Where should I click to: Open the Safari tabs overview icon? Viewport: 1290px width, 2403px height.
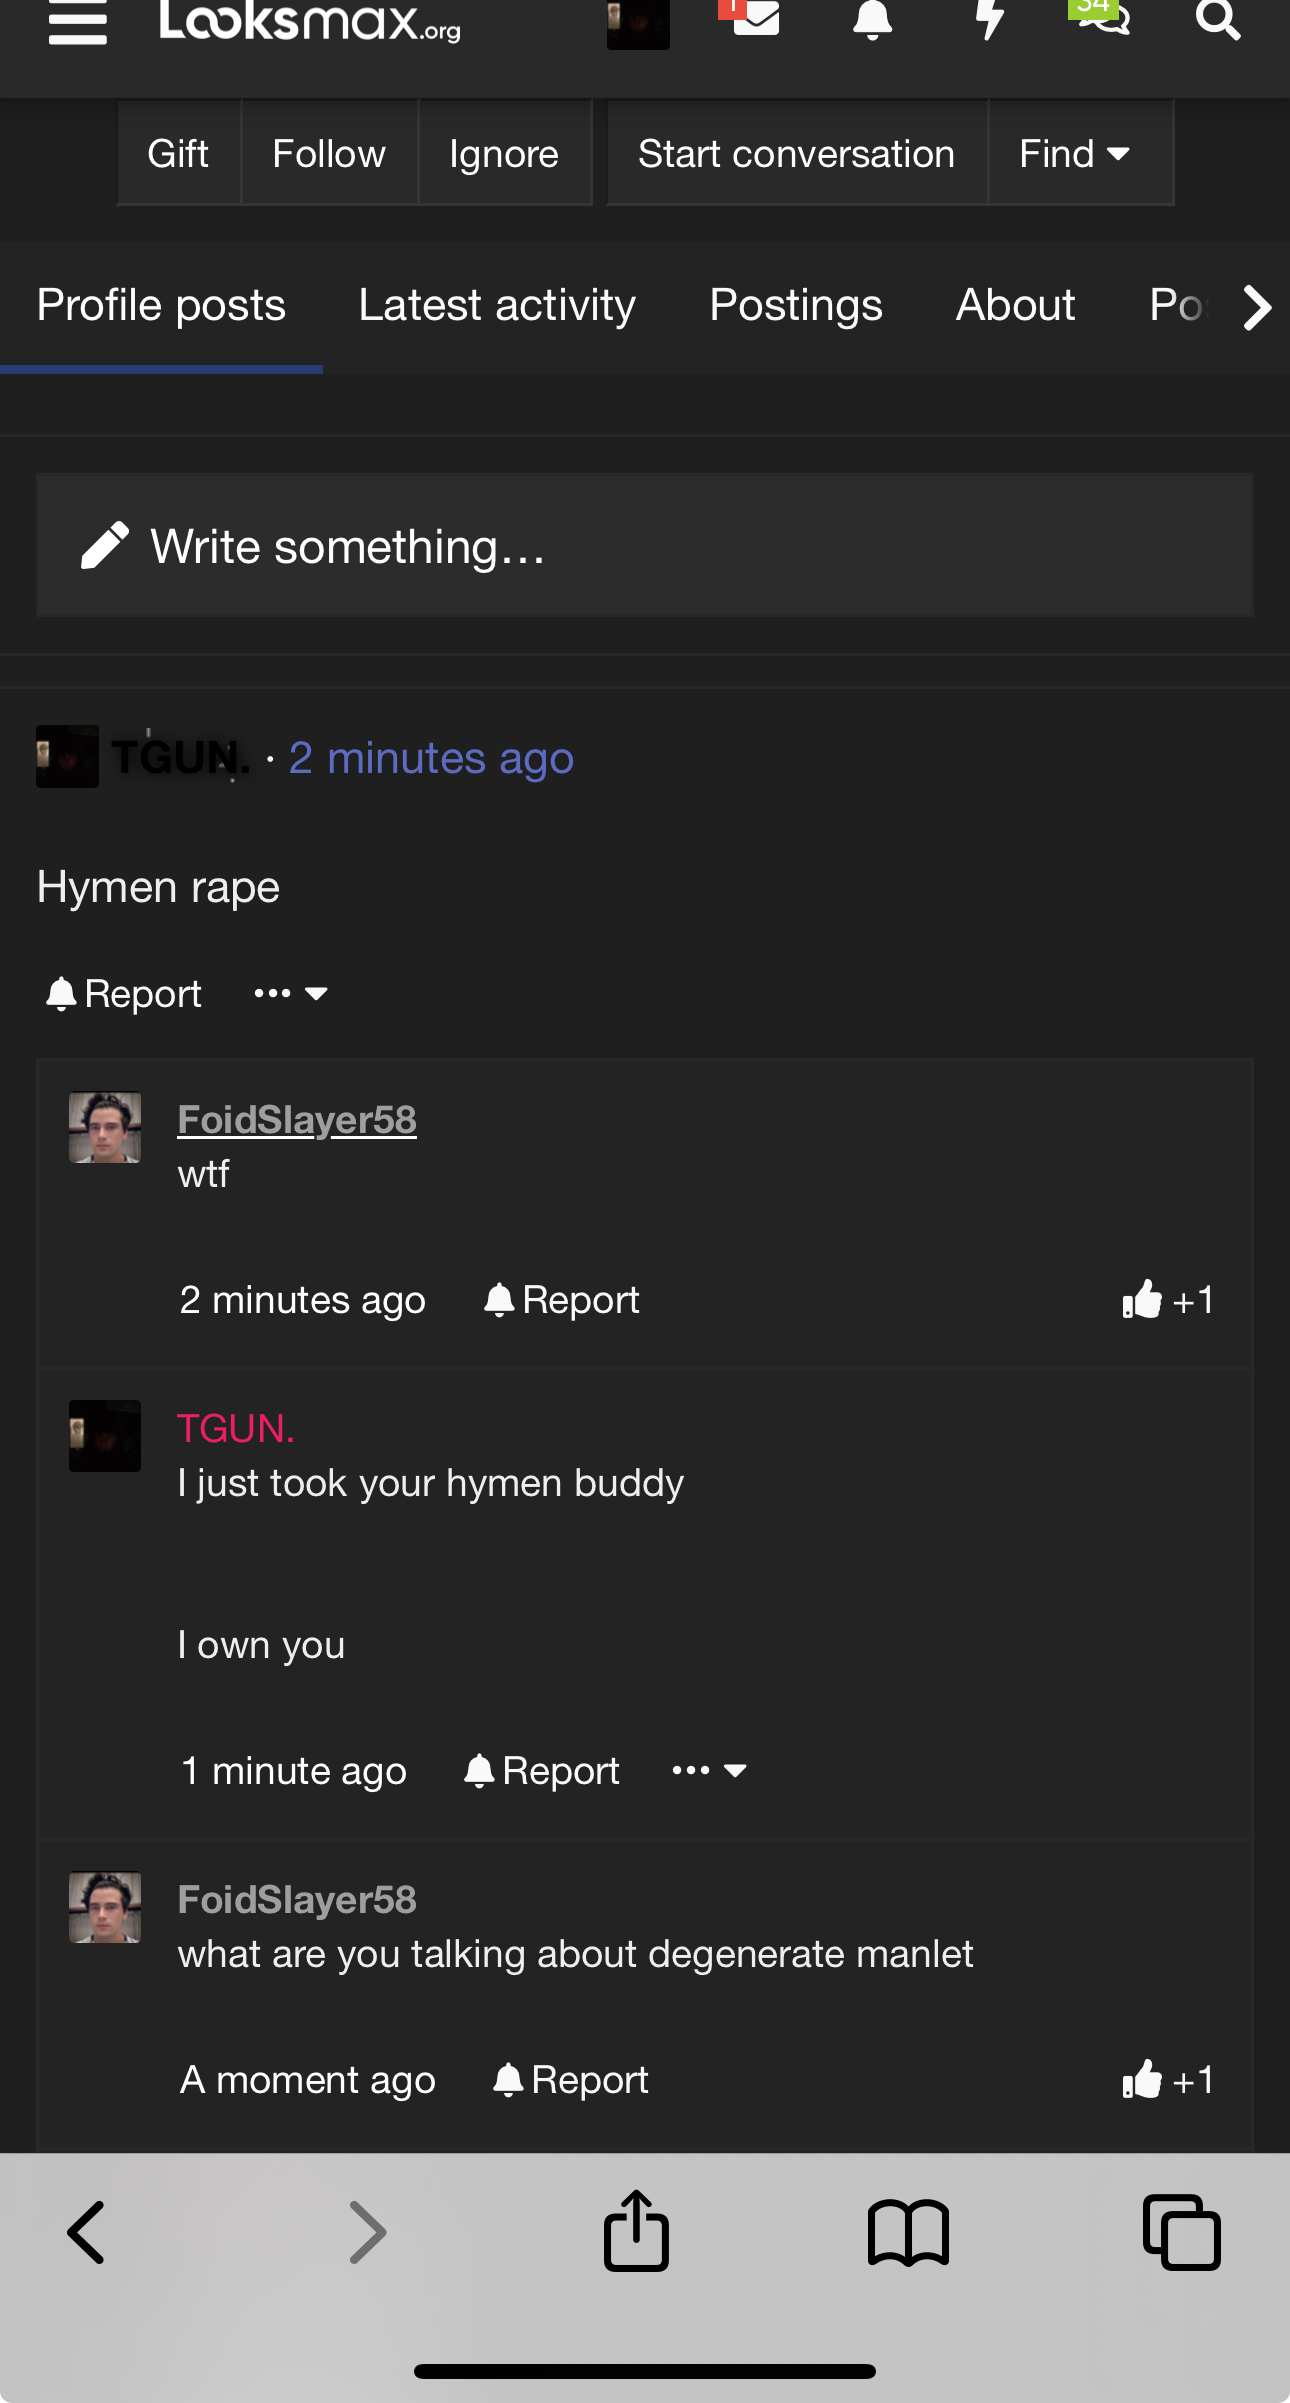pyautogui.click(x=1181, y=2232)
